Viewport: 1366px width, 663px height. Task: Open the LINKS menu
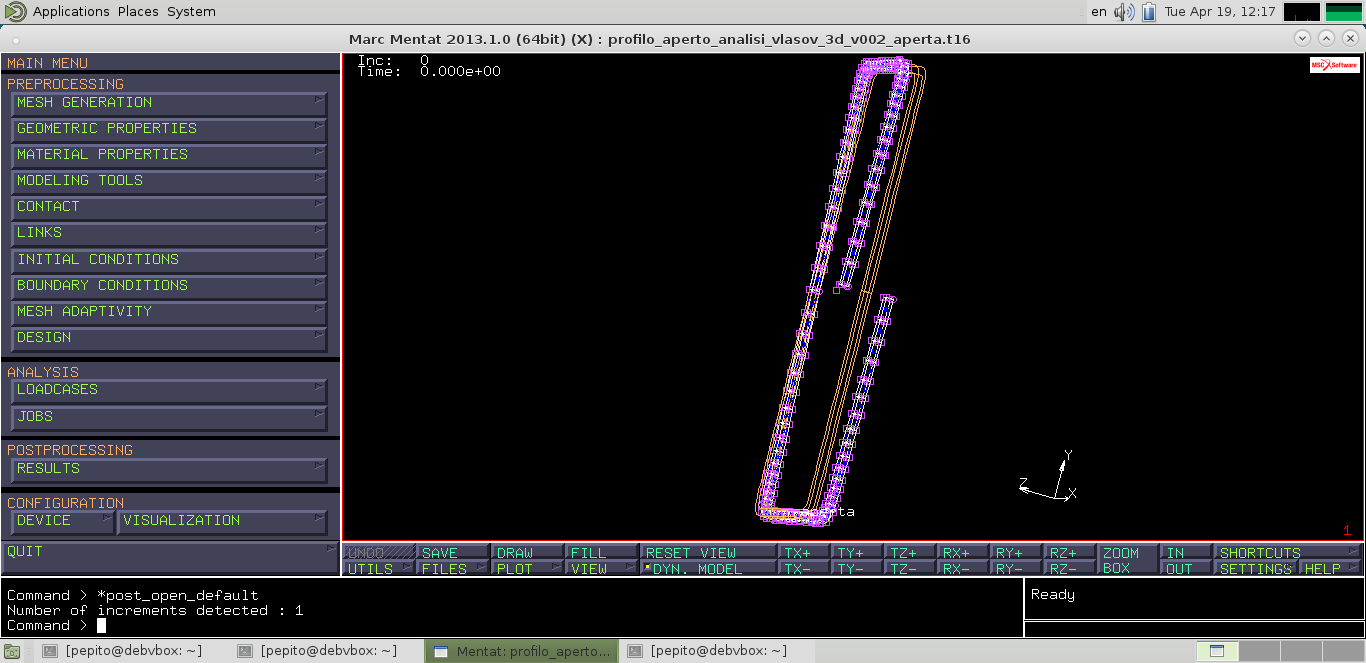tap(169, 233)
